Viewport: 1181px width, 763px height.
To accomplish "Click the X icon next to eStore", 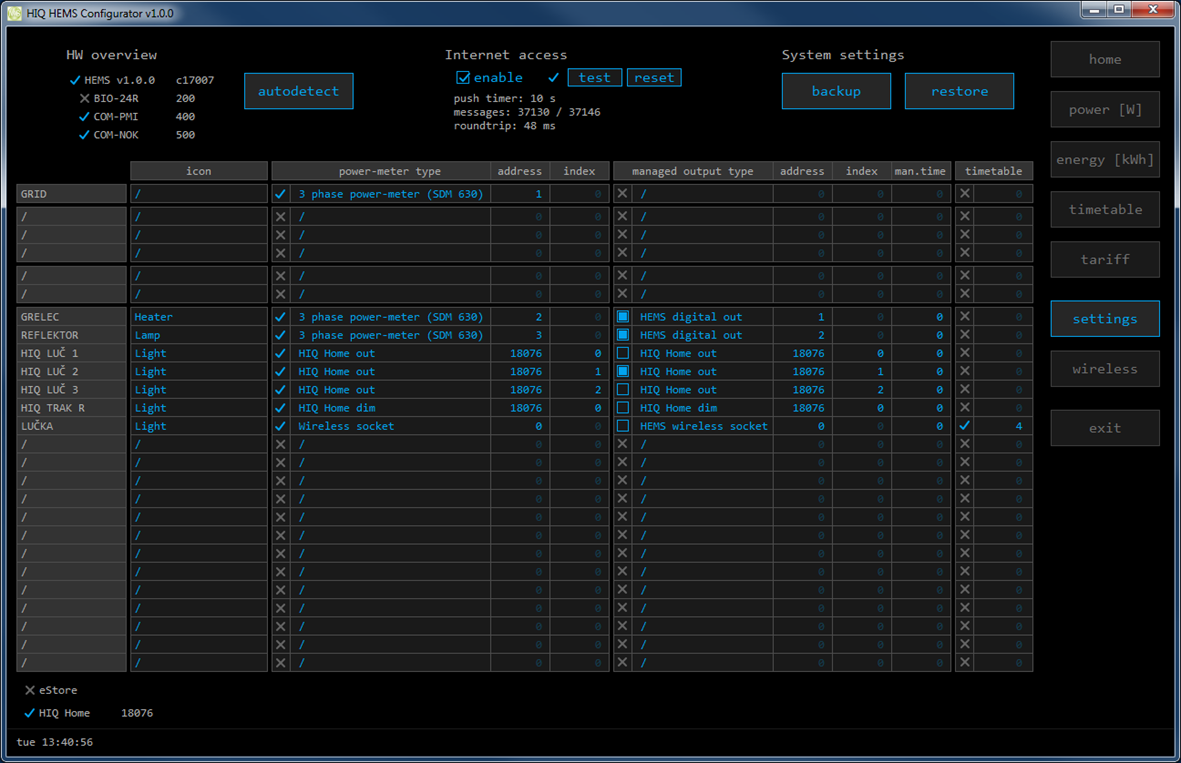I will point(30,690).
